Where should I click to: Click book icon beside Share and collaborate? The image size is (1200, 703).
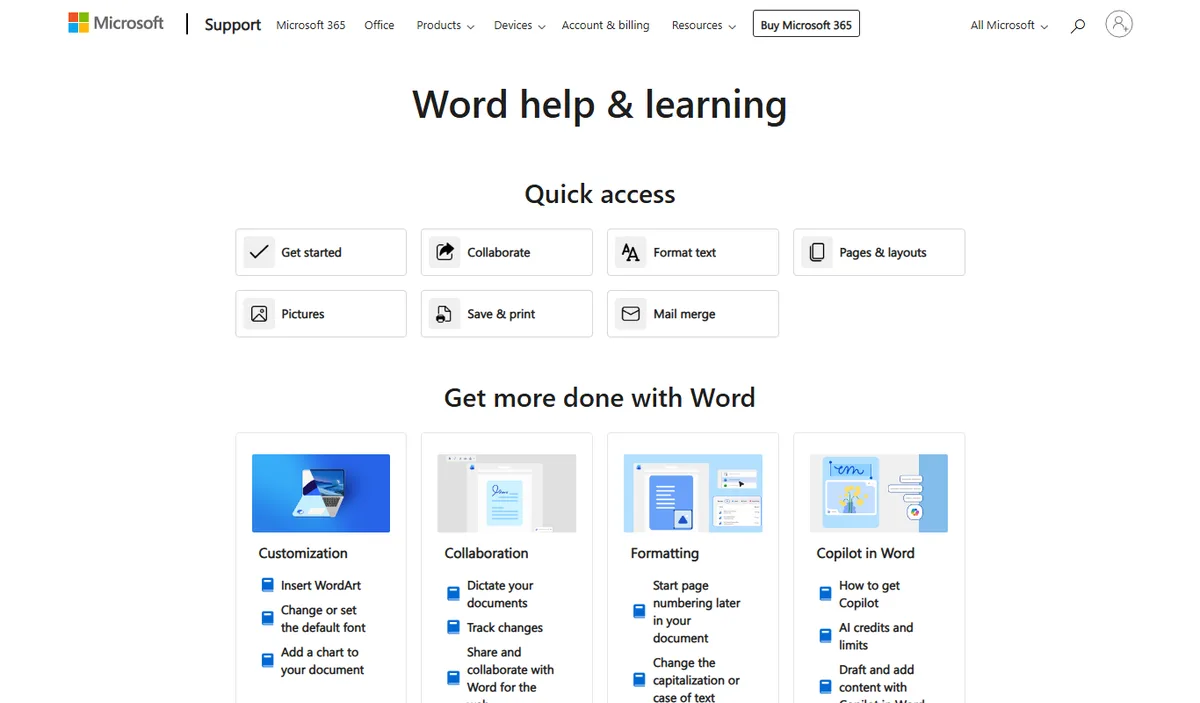click(x=453, y=678)
